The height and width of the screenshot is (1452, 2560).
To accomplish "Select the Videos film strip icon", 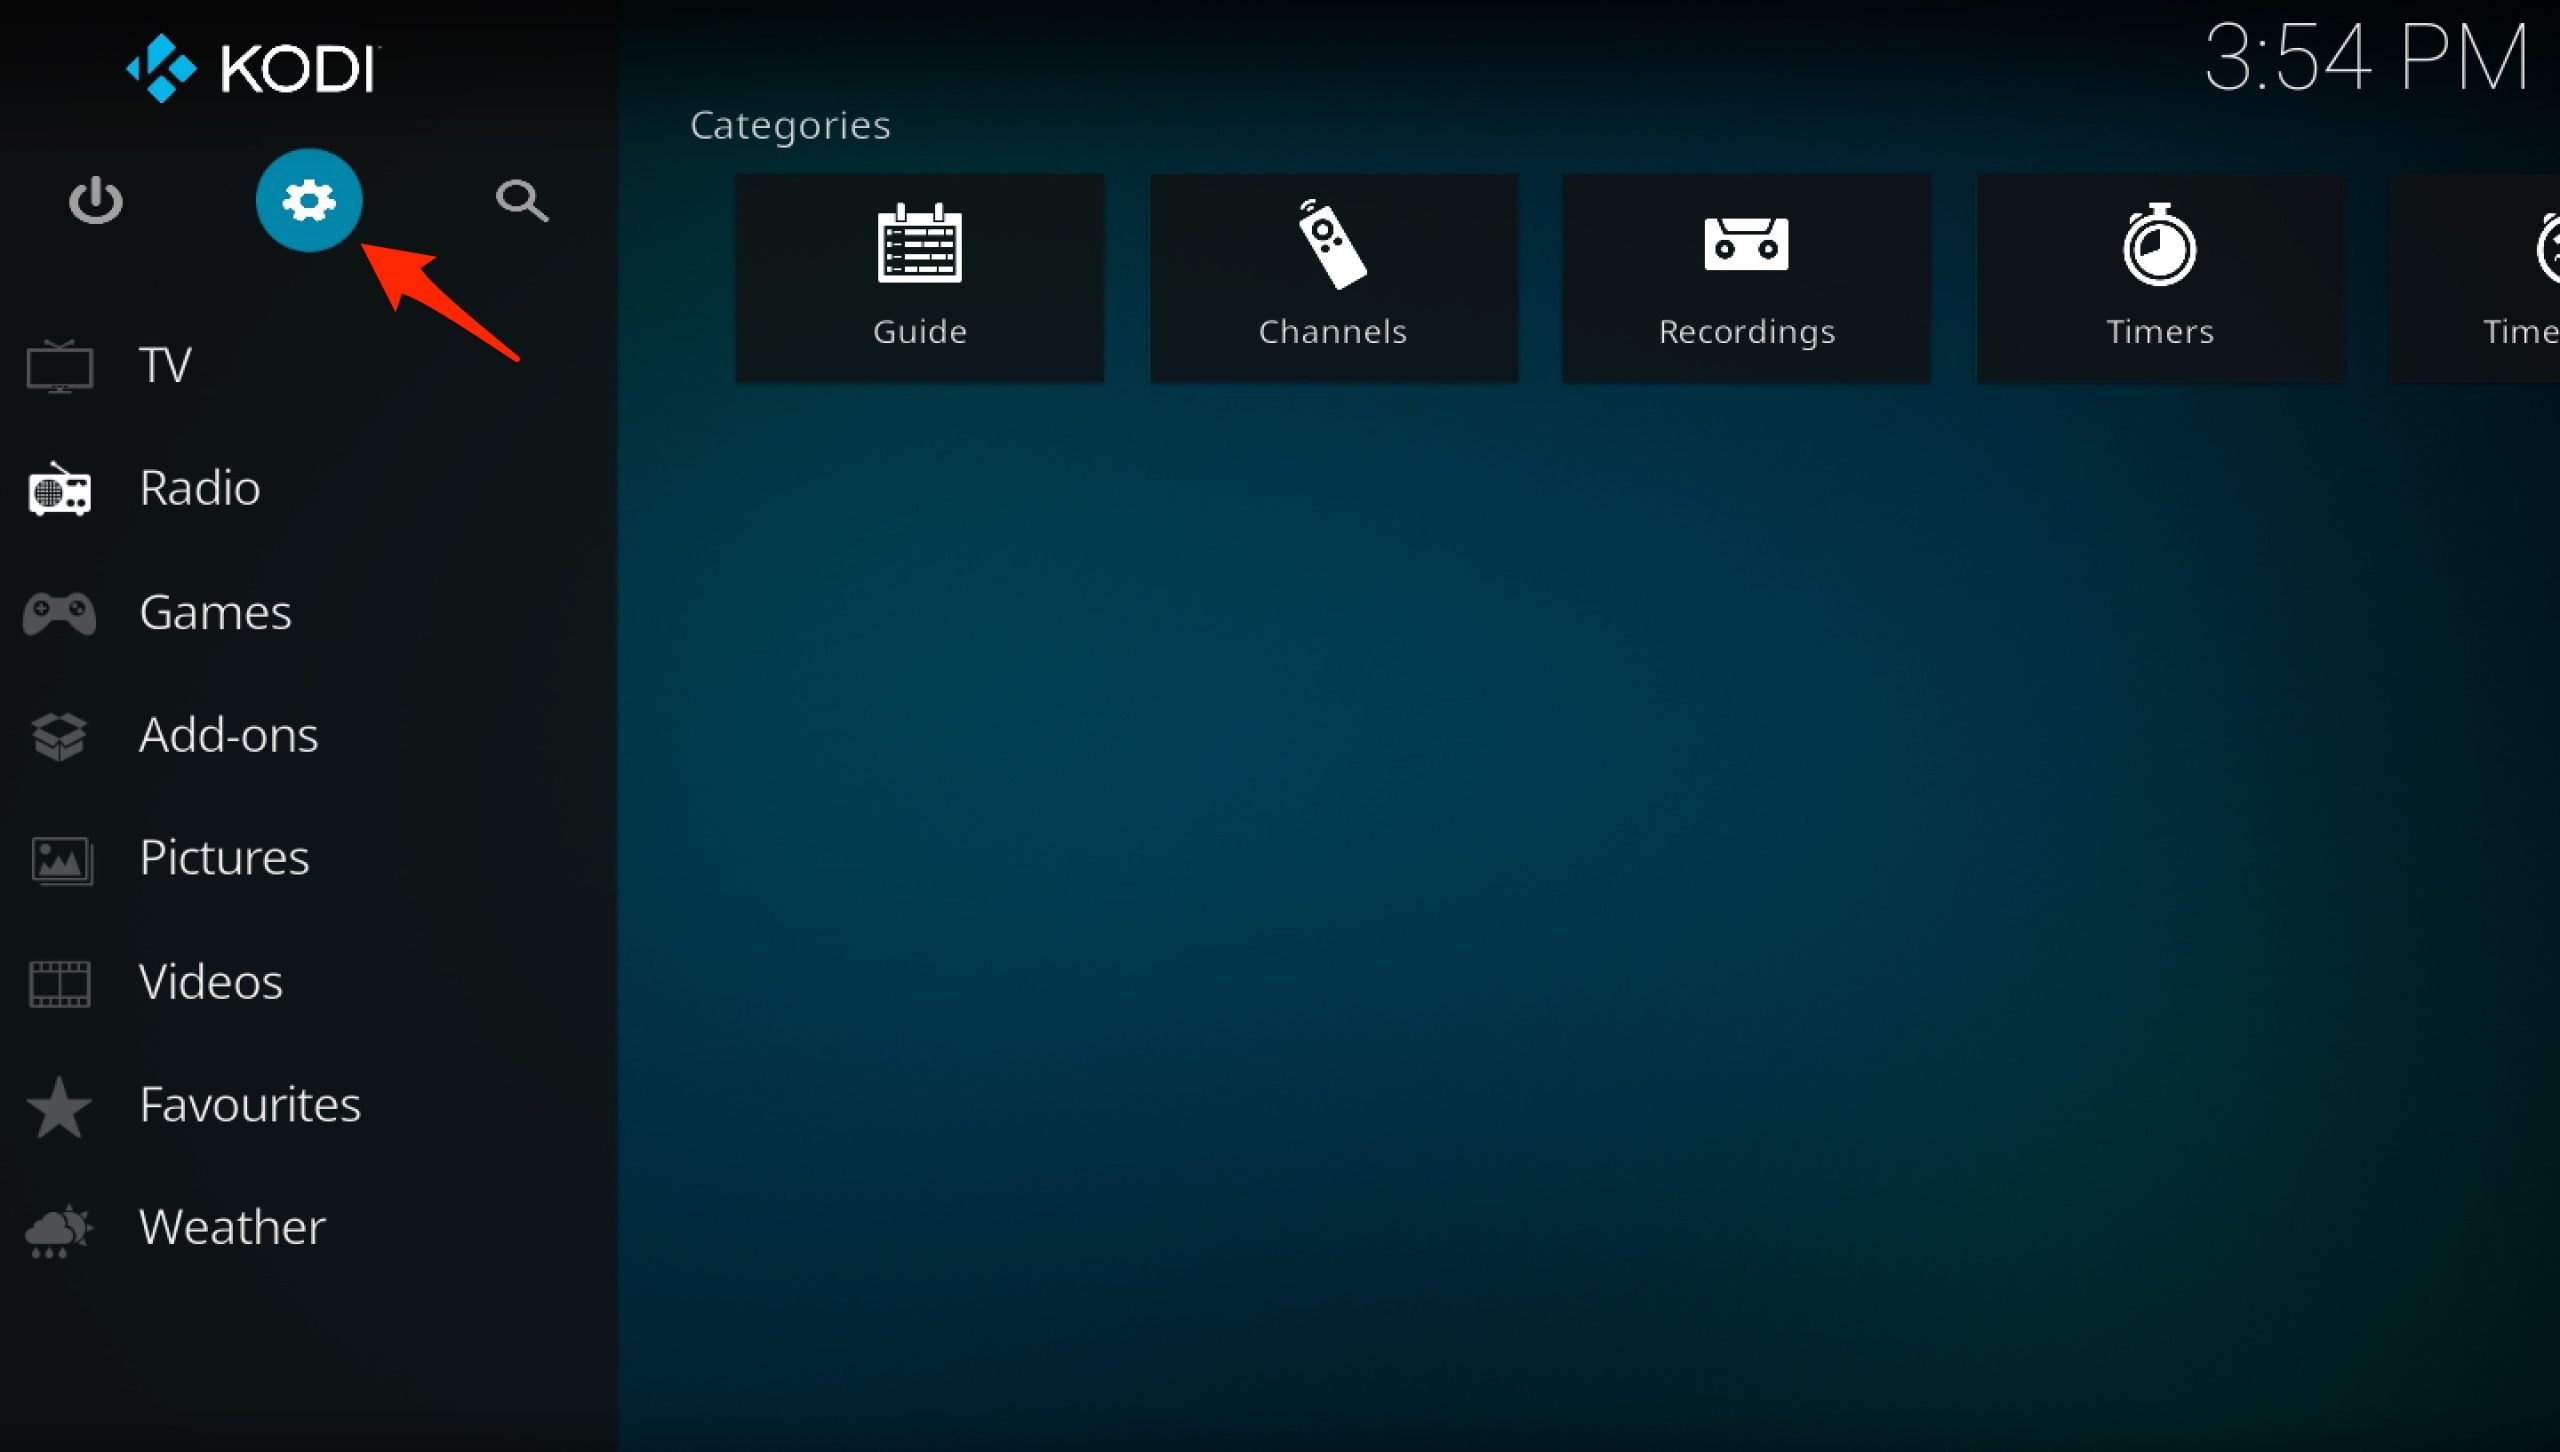I will pyautogui.click(x=61, y=982).
